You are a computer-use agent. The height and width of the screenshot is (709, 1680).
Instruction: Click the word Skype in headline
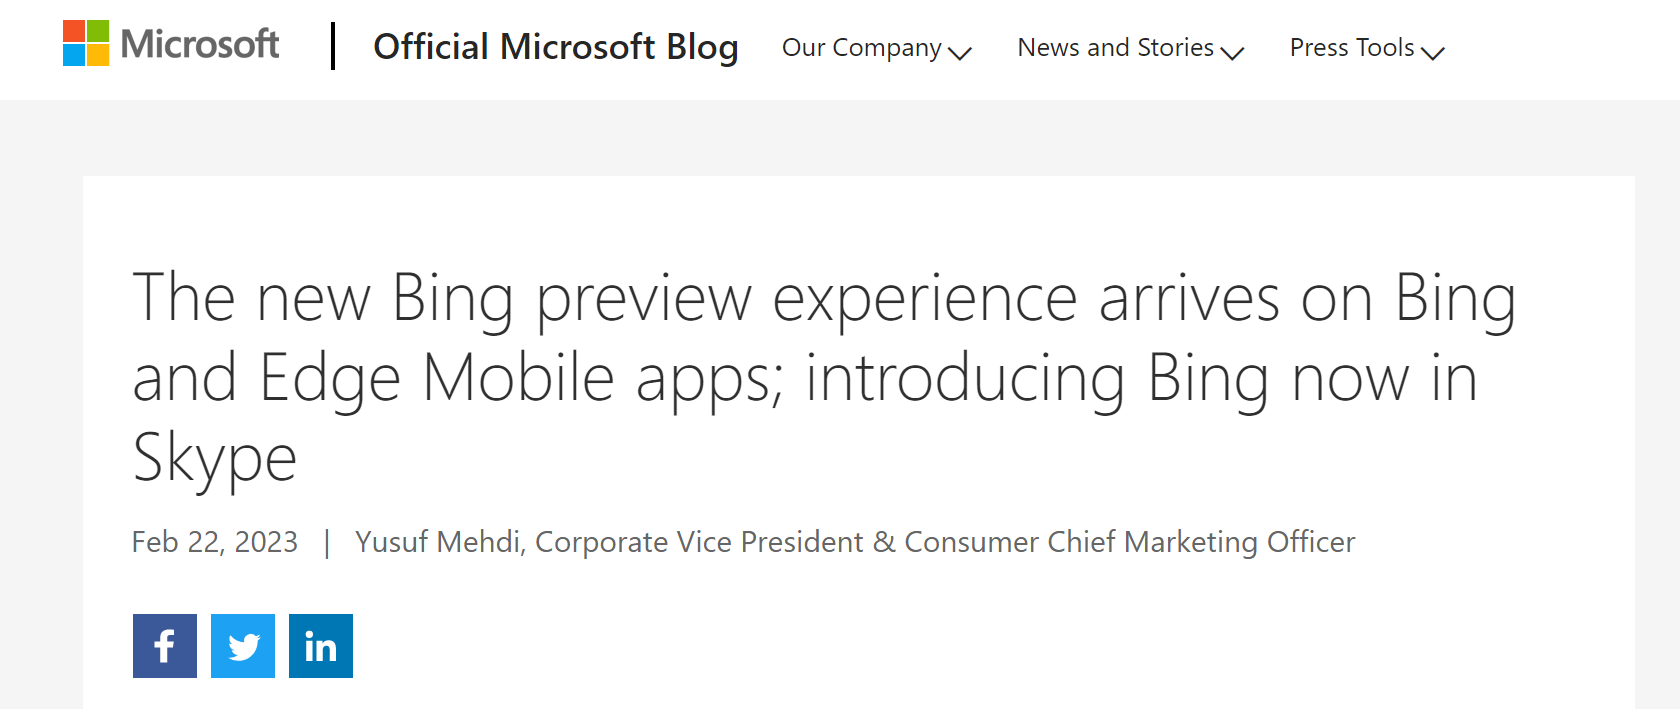[215, 459]
